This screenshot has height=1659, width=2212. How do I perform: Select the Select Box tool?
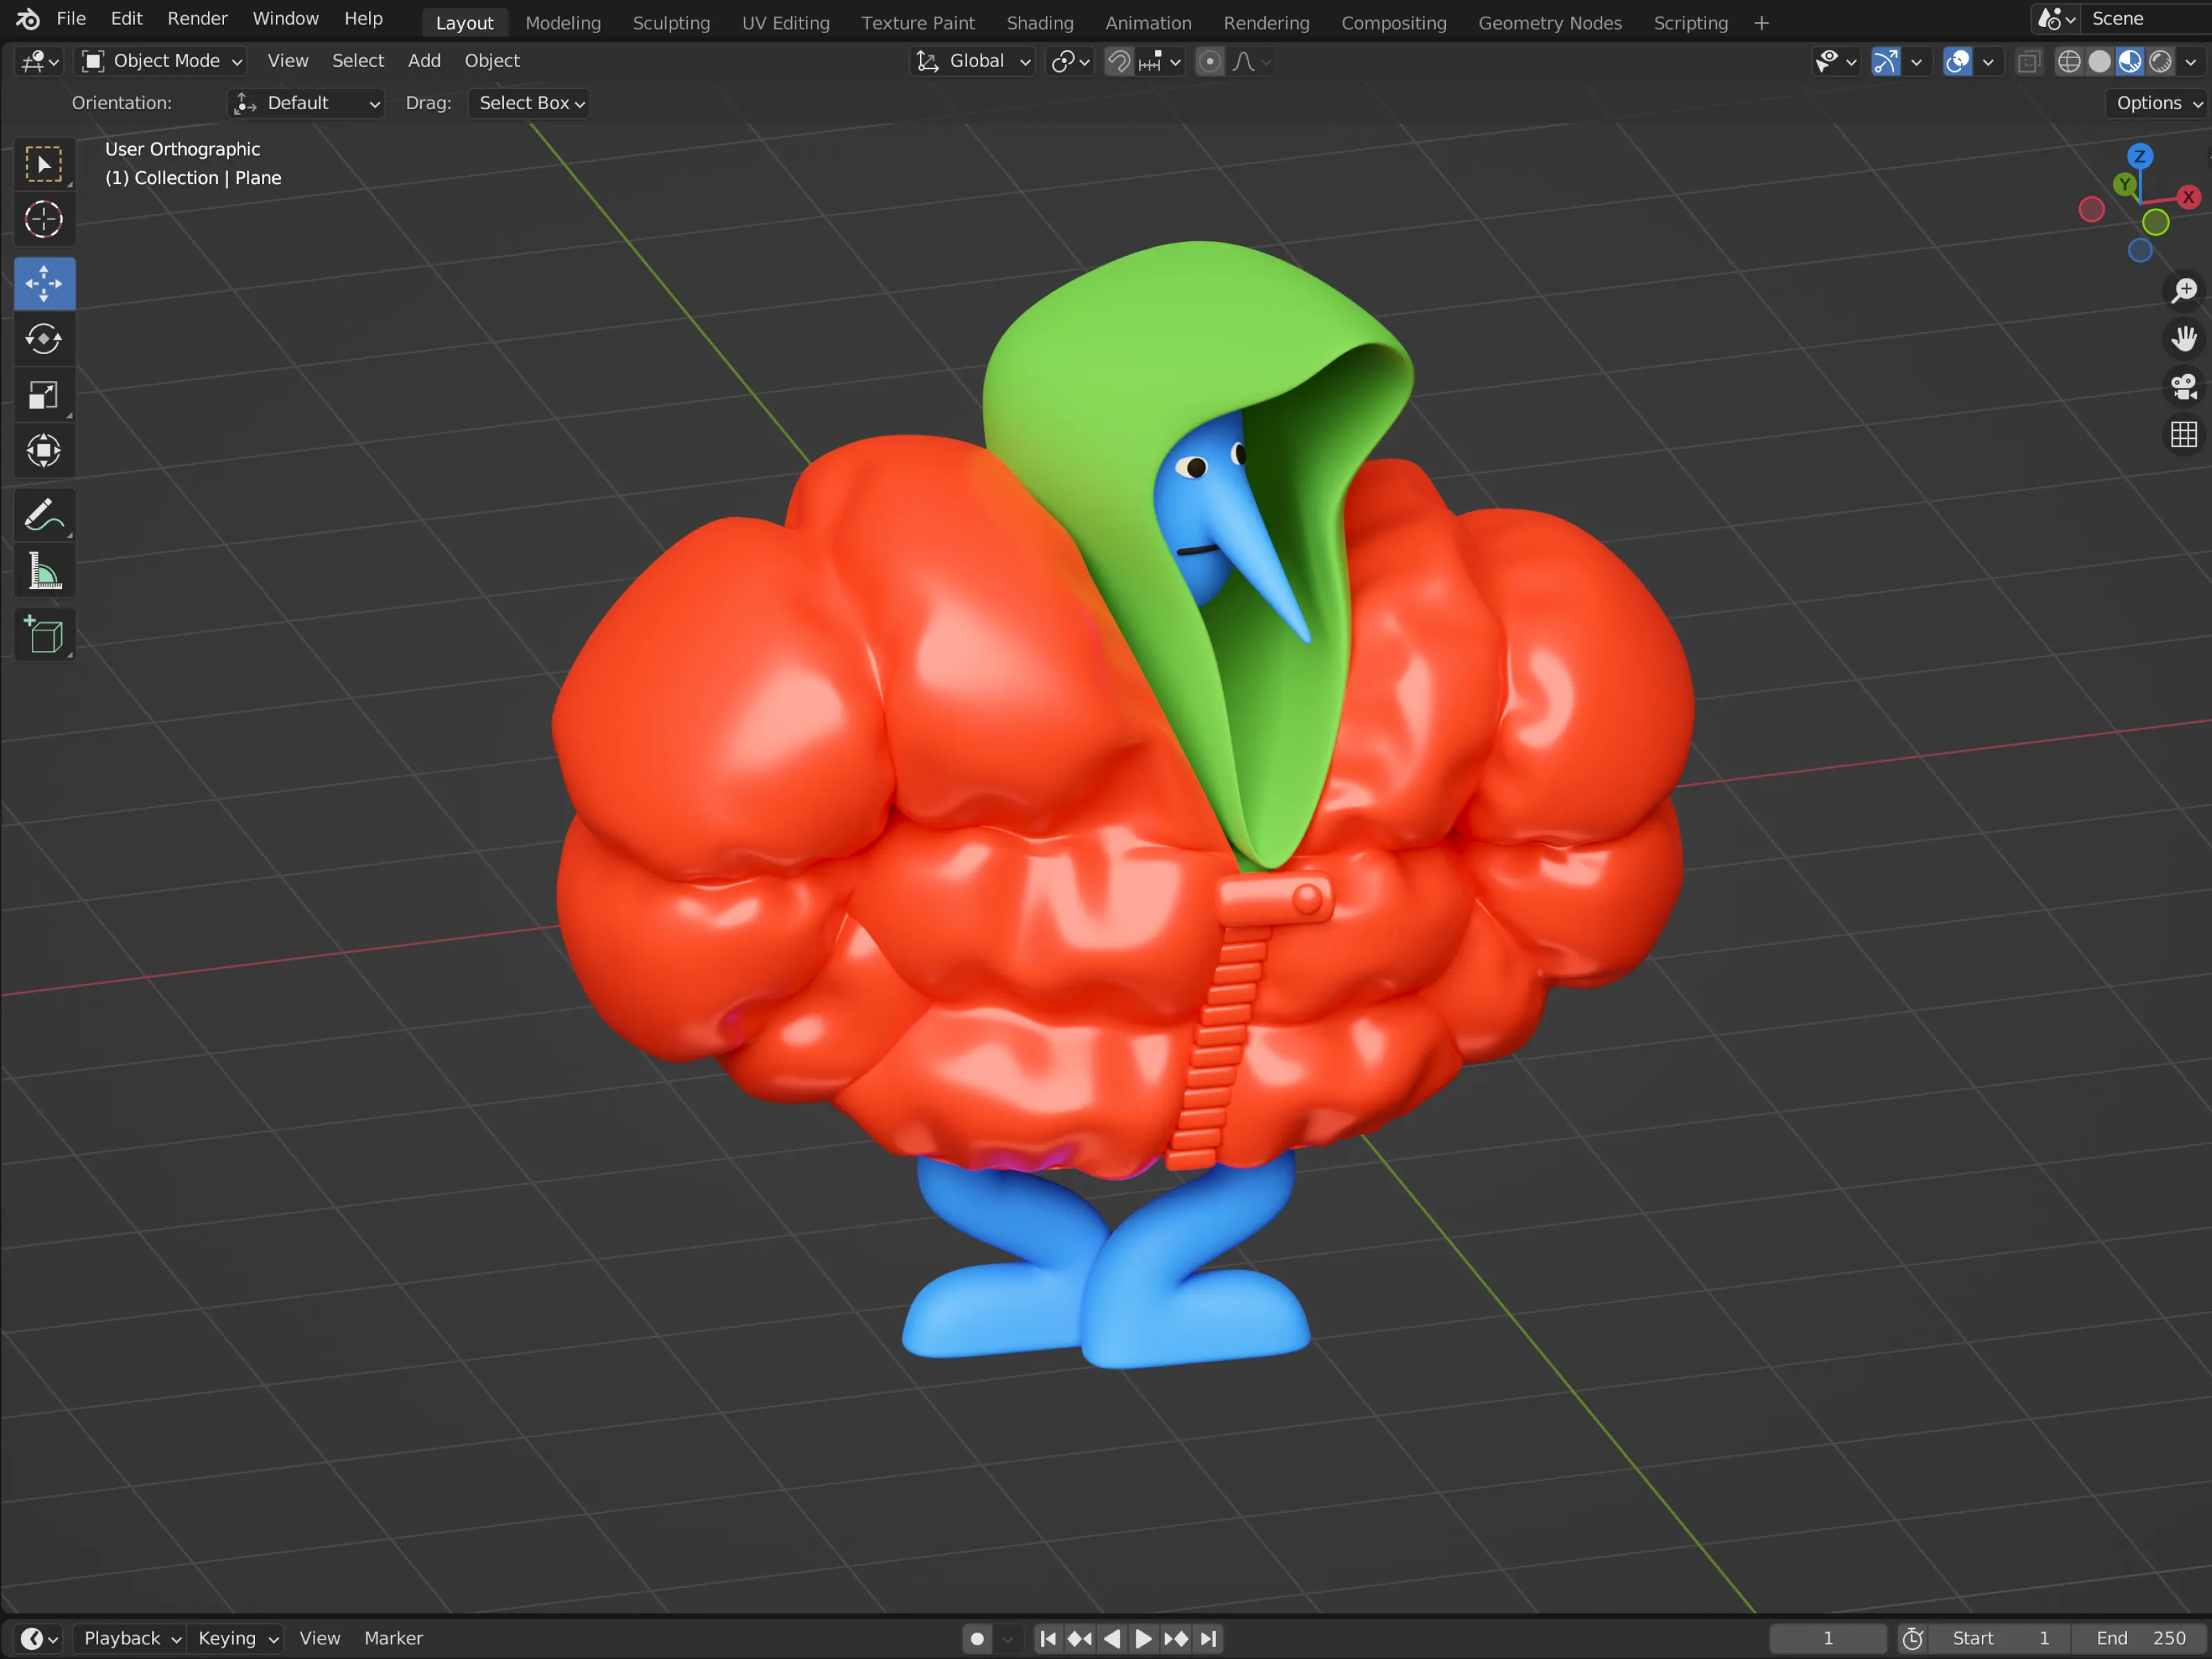[x=44, y=164]
